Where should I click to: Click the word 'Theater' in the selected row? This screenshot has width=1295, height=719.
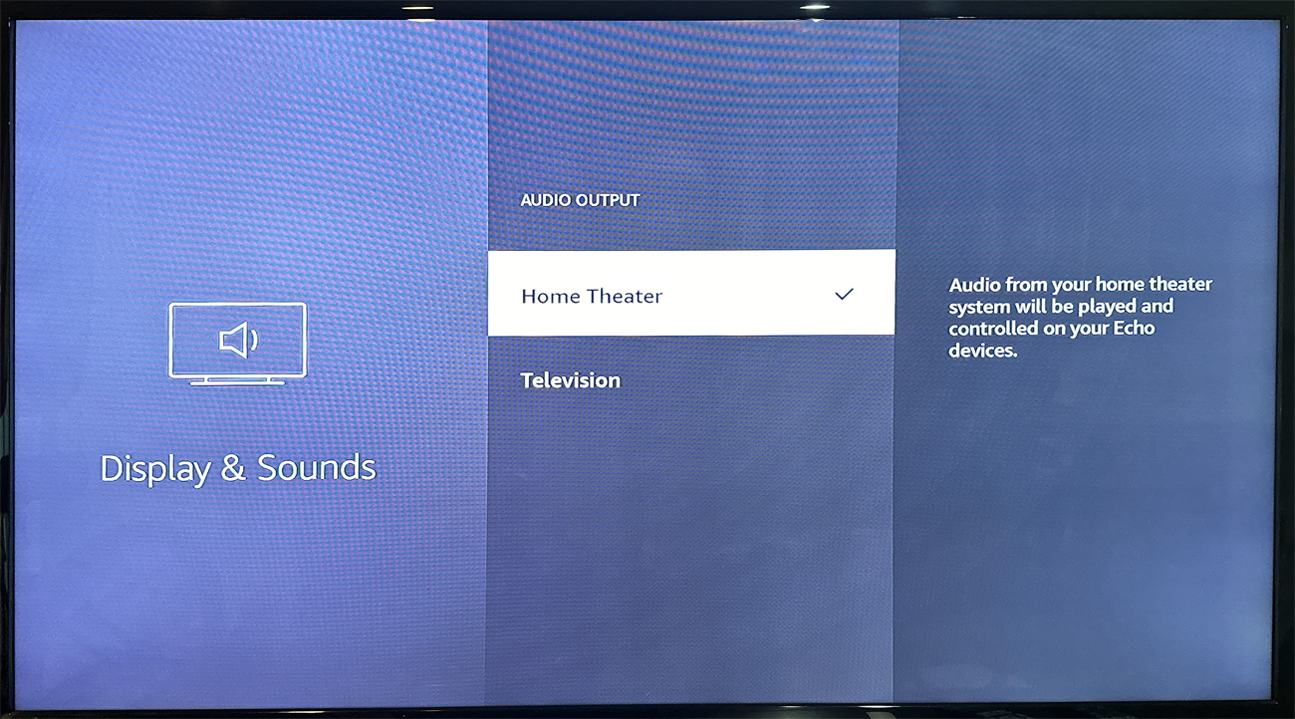[x=624, y=296]
